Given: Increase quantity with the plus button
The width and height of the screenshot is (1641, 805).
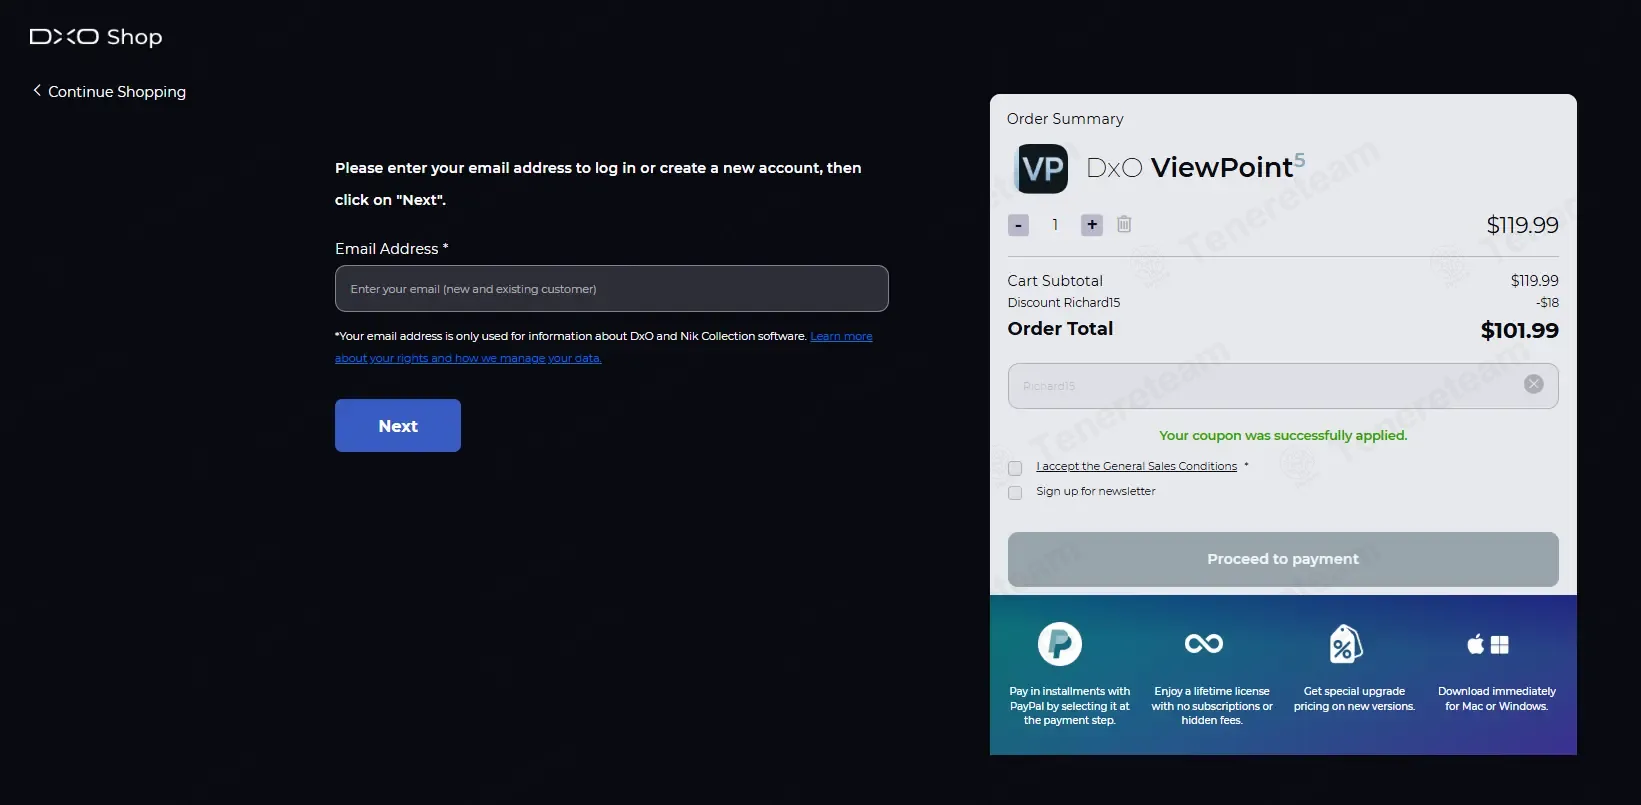Looking at the screenshot, I should point(1092,225).
